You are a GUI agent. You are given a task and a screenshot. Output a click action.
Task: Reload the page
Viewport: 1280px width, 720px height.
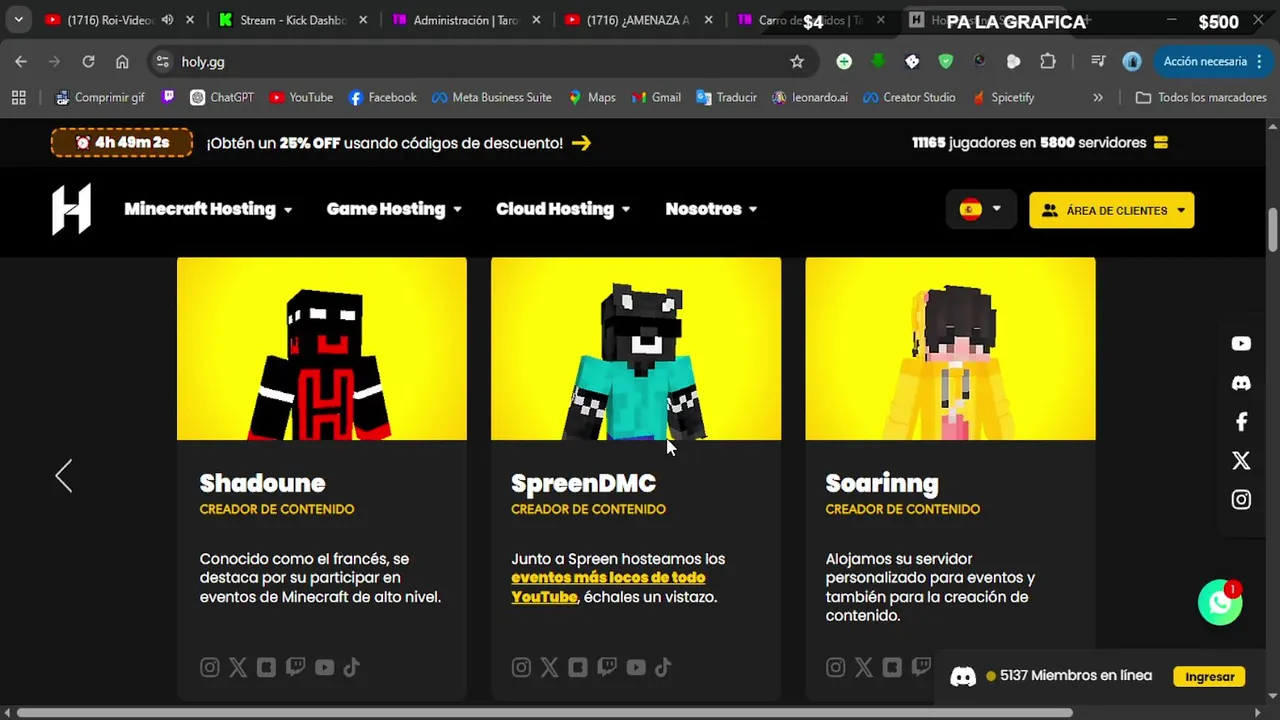(88, 62)
